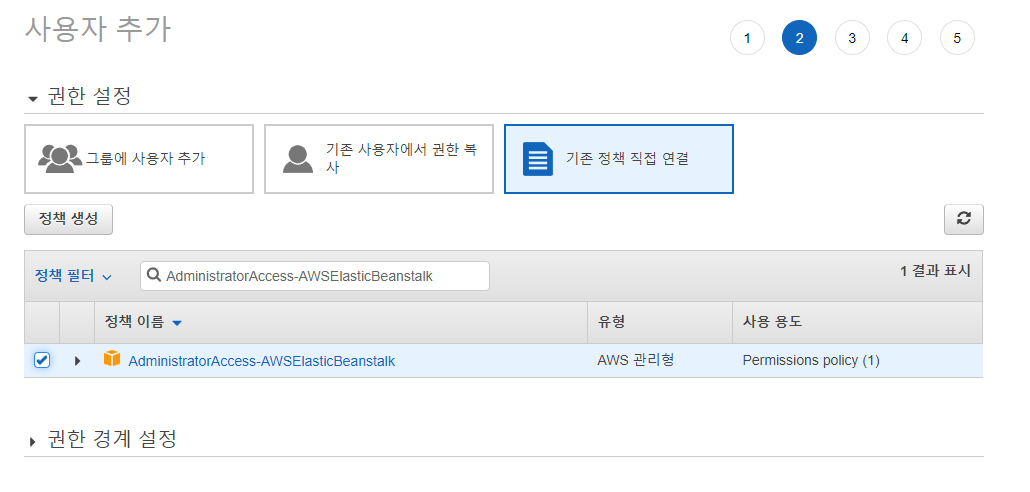Expand the AdministratorAccess-AWSElasticBeanstalk row details
This screenshot has width=1030, height=492.
click(77, 361)
